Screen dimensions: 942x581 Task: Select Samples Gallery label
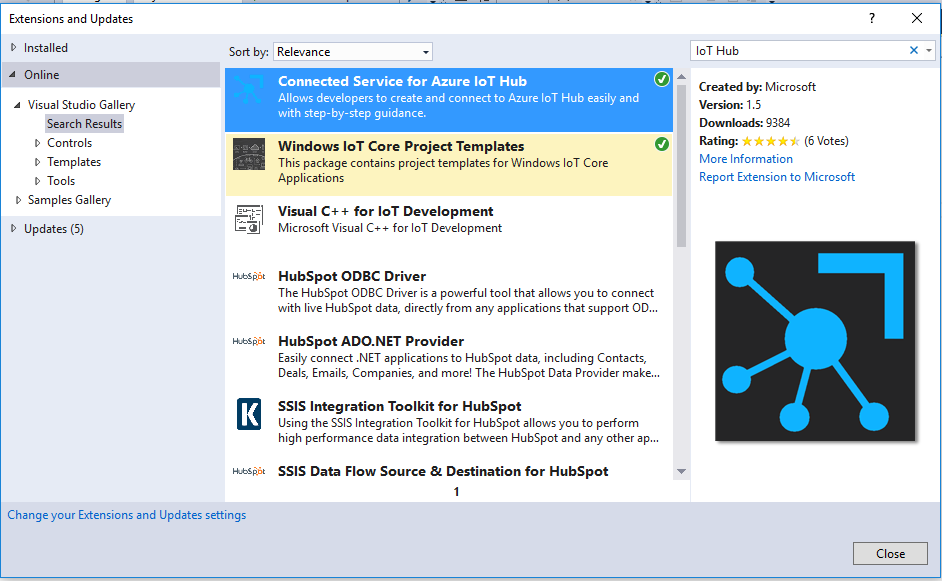point(70,200)
